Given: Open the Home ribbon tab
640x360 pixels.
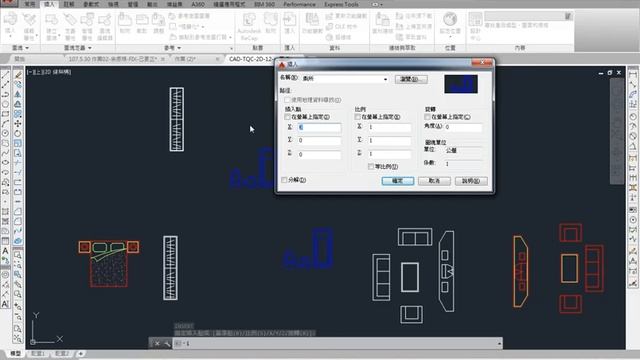Looking at the screenshot, I should coord(30,4).
